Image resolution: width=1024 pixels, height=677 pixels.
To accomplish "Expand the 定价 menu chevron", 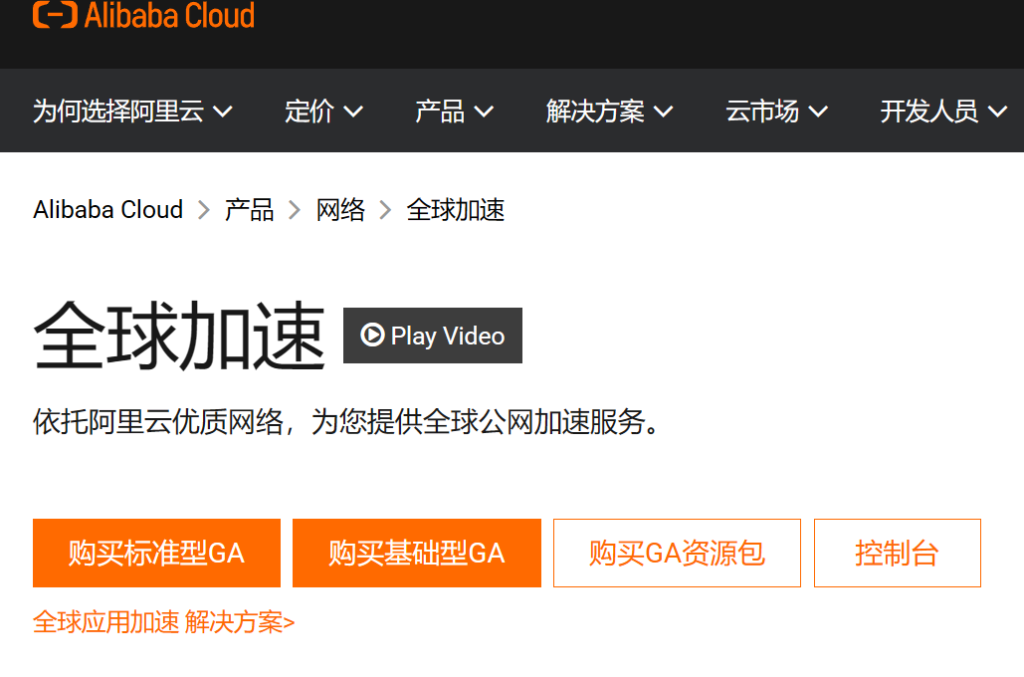I will coord(353,112).
